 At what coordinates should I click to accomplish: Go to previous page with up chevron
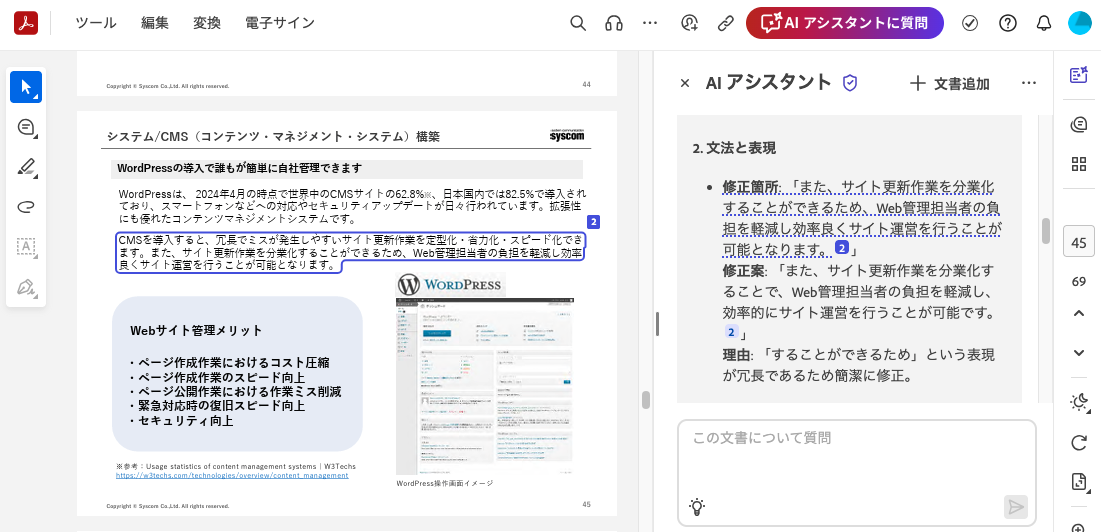click(x=1079, y=313)
